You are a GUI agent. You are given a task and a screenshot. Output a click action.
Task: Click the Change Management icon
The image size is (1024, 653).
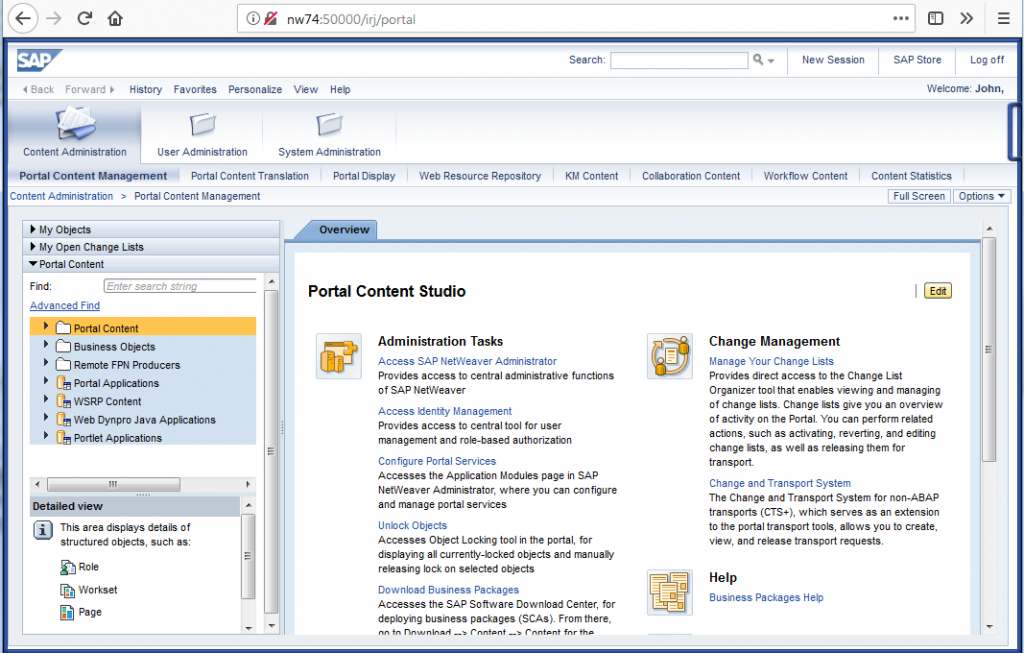669,356
